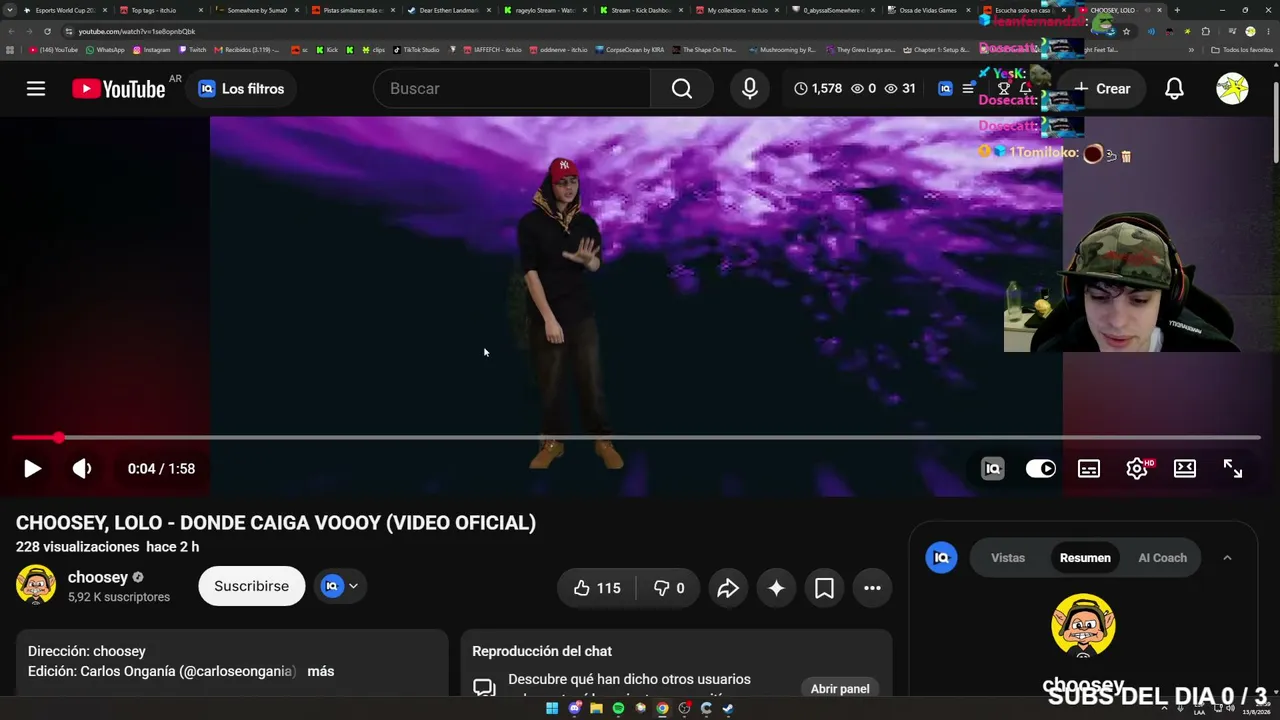Viewport: 1280px width, 720px height.
Task: Open the Kick bookmark
Action: 326,49
